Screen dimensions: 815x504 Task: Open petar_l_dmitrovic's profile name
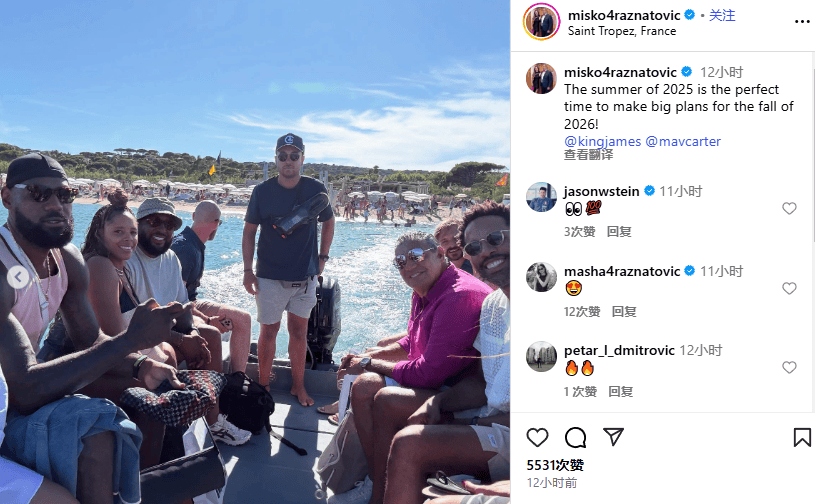click(619, 351)
